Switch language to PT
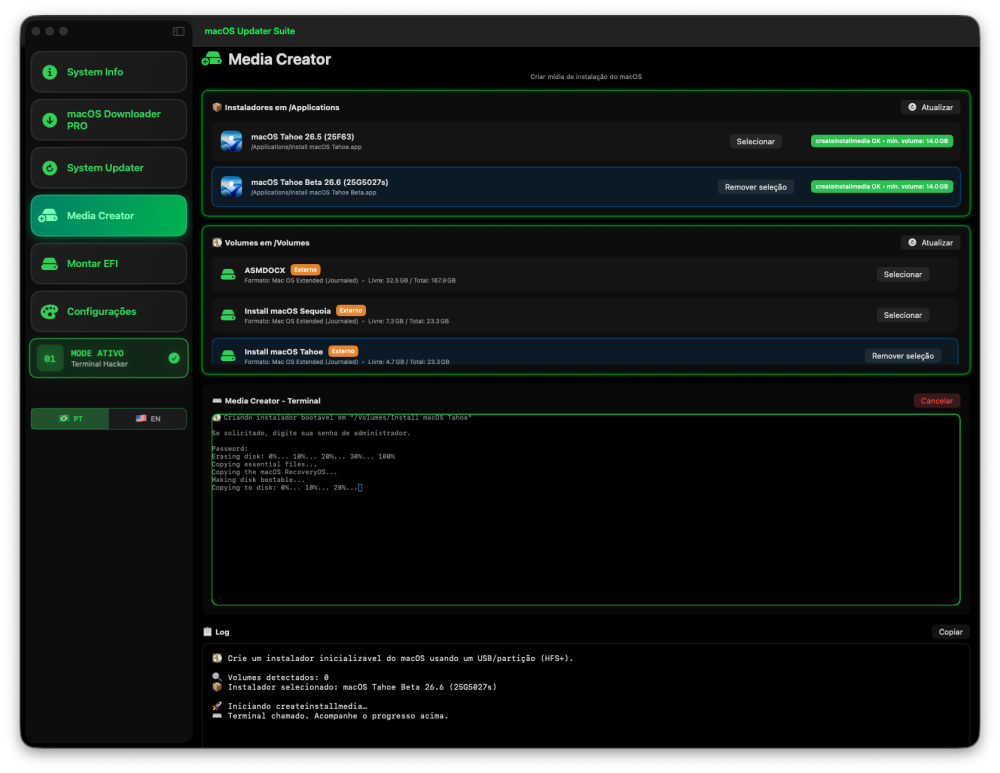This screenshot has height=773, width=1000. (x=70, y=419)
